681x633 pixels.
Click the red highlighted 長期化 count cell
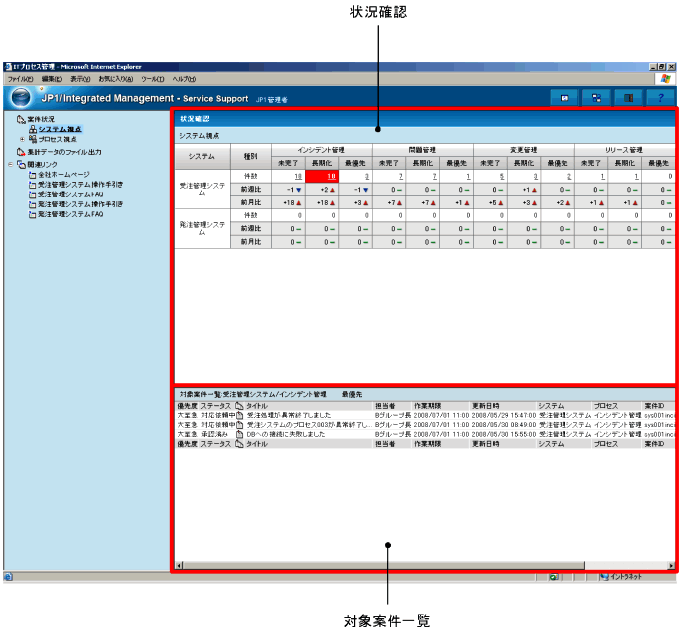coord(325,175)
